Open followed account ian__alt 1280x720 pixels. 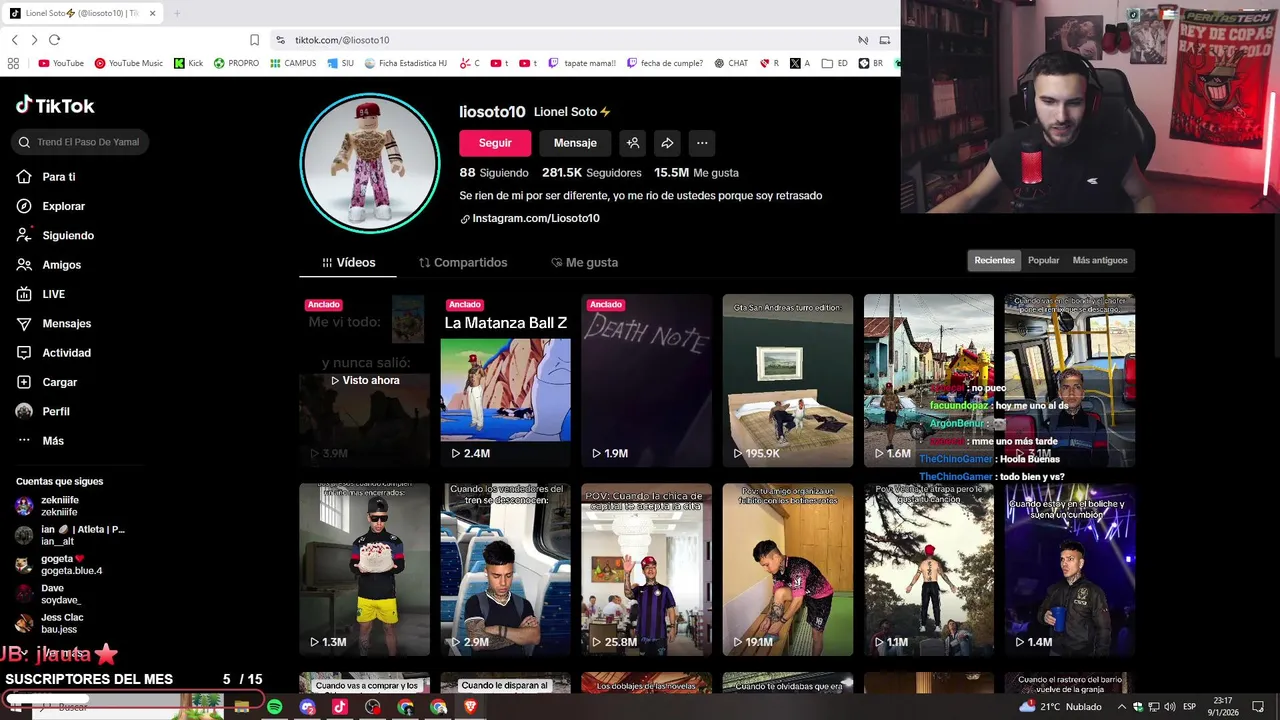70,535
